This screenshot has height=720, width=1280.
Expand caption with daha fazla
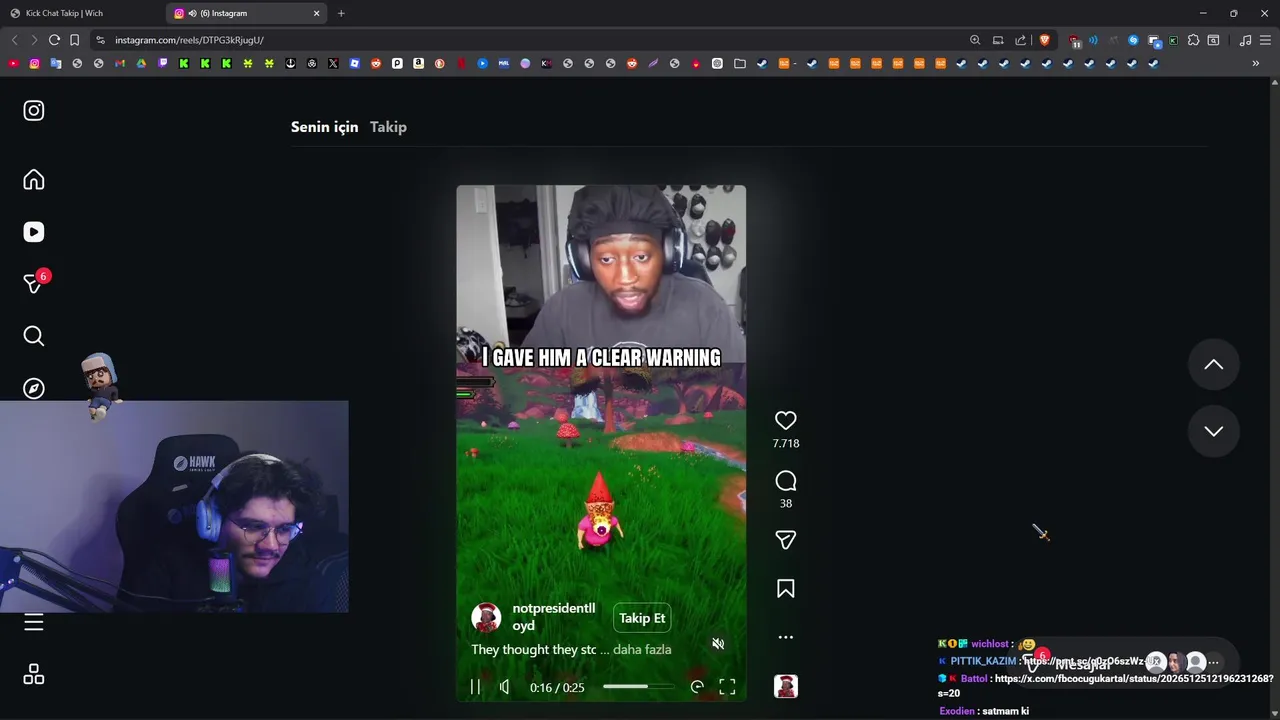click(642, 650)
